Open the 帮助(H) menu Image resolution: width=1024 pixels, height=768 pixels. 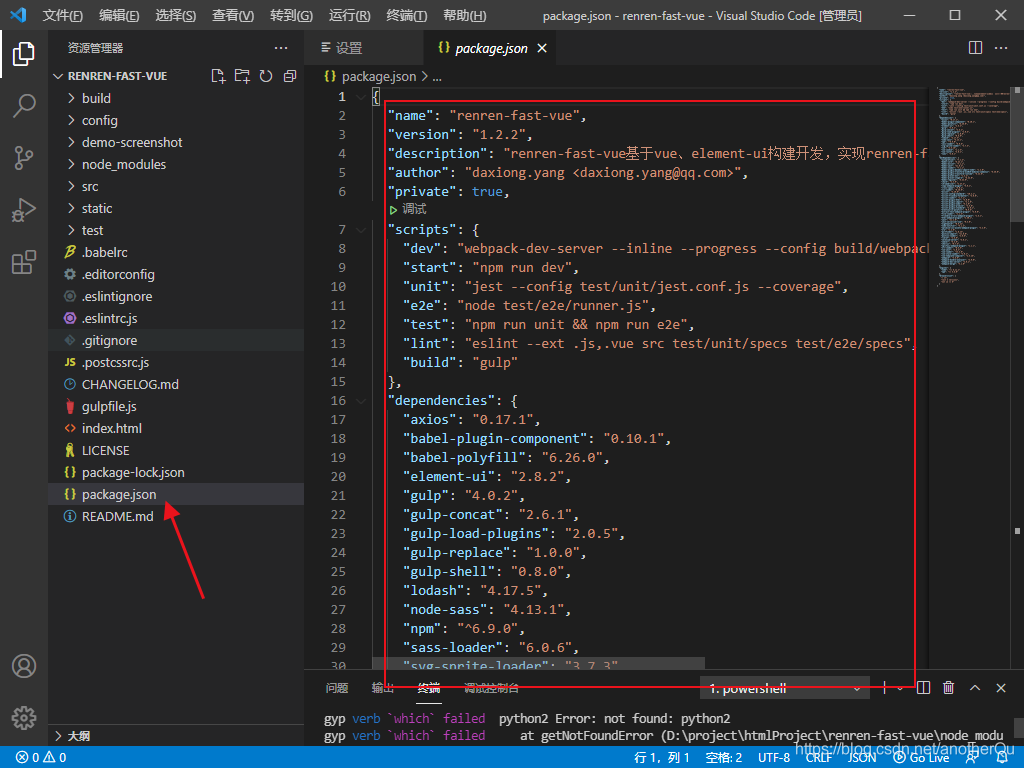(464, 15)
